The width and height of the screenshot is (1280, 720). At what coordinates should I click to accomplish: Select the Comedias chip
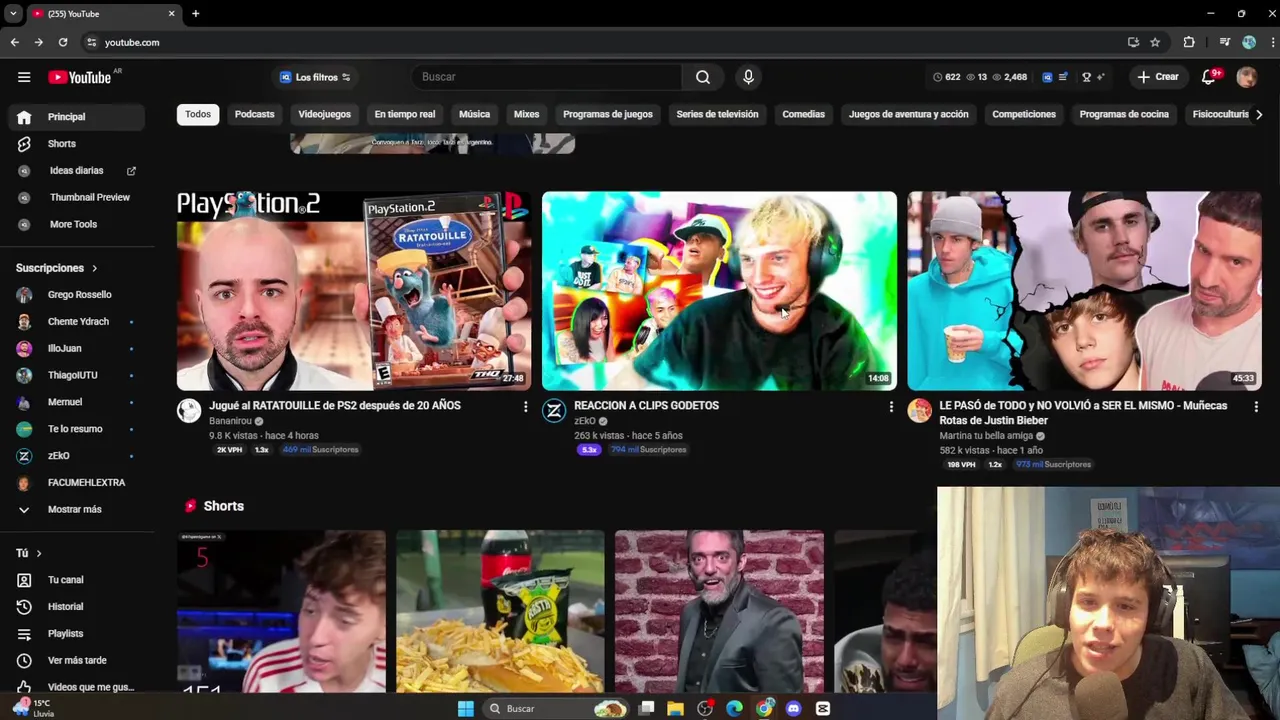point(804,114)
